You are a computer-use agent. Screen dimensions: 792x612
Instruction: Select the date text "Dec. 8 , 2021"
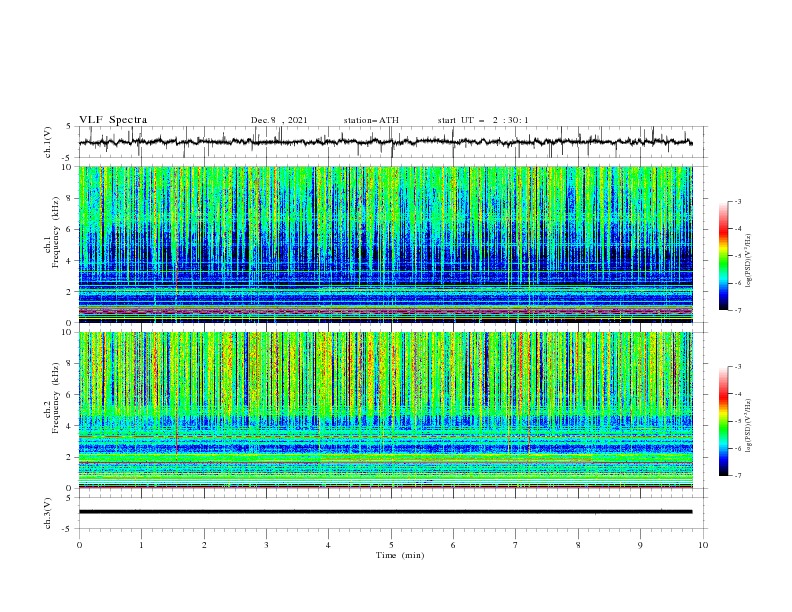(279, 120)
